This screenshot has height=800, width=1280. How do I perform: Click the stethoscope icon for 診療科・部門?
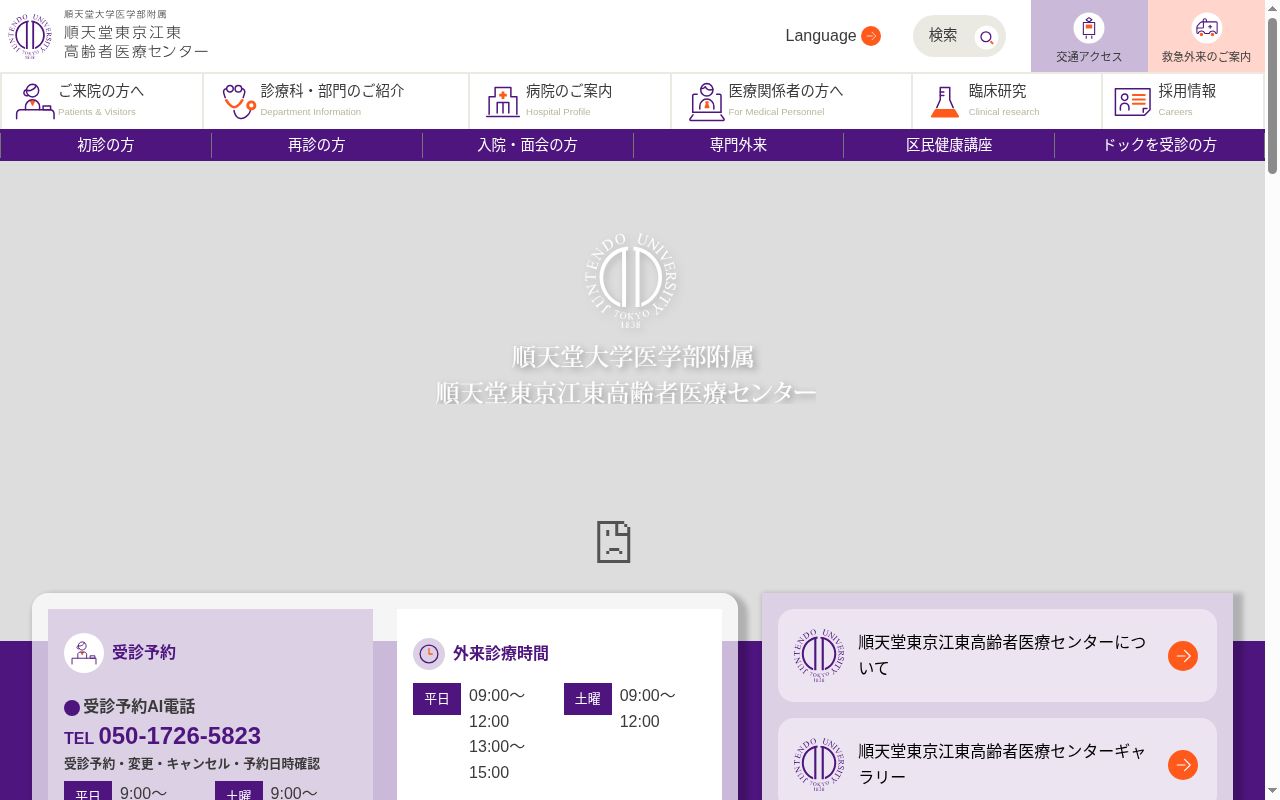coord(238,101)
